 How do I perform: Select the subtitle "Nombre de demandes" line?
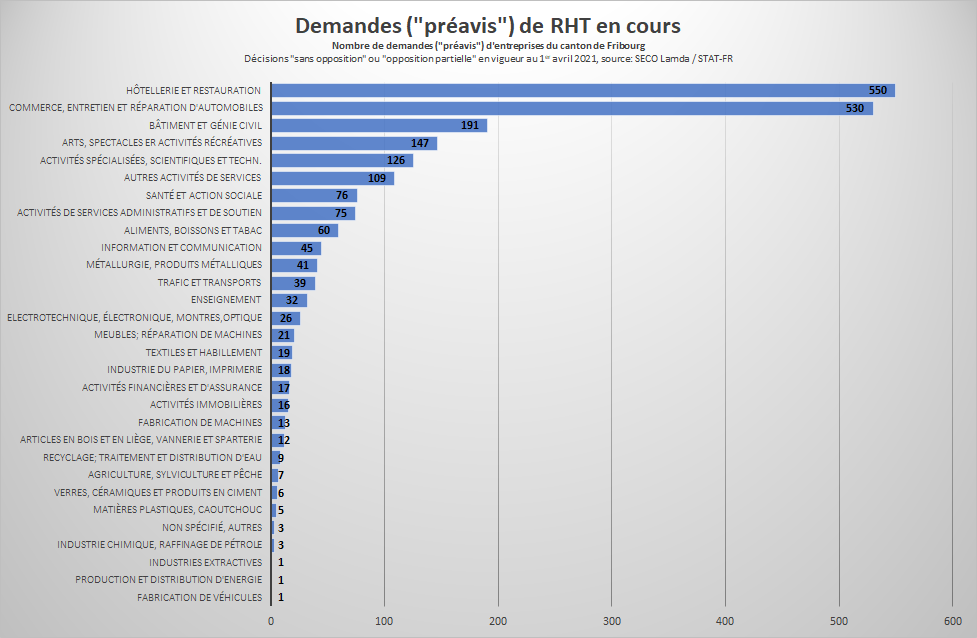pos(488,47)
